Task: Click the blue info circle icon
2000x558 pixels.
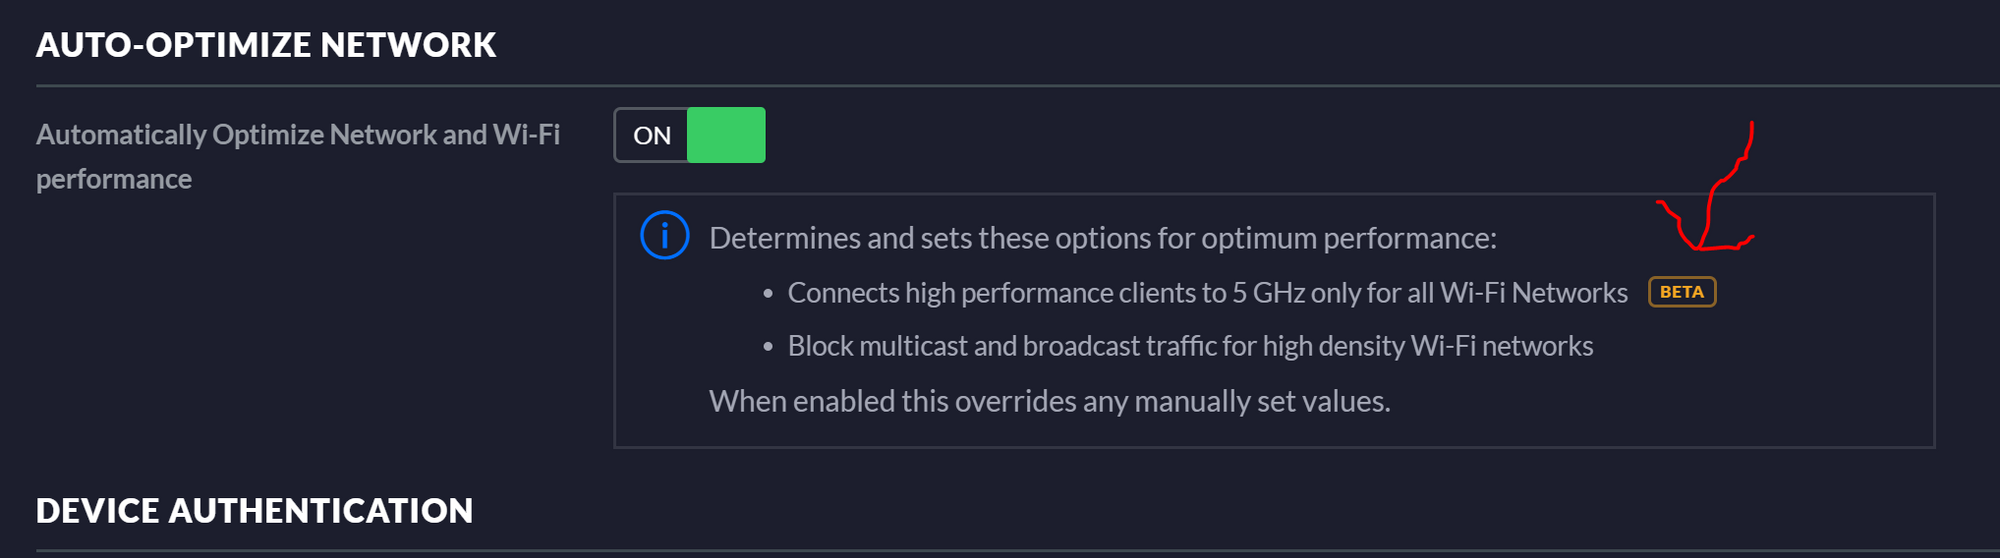Action: coord(665,236)
